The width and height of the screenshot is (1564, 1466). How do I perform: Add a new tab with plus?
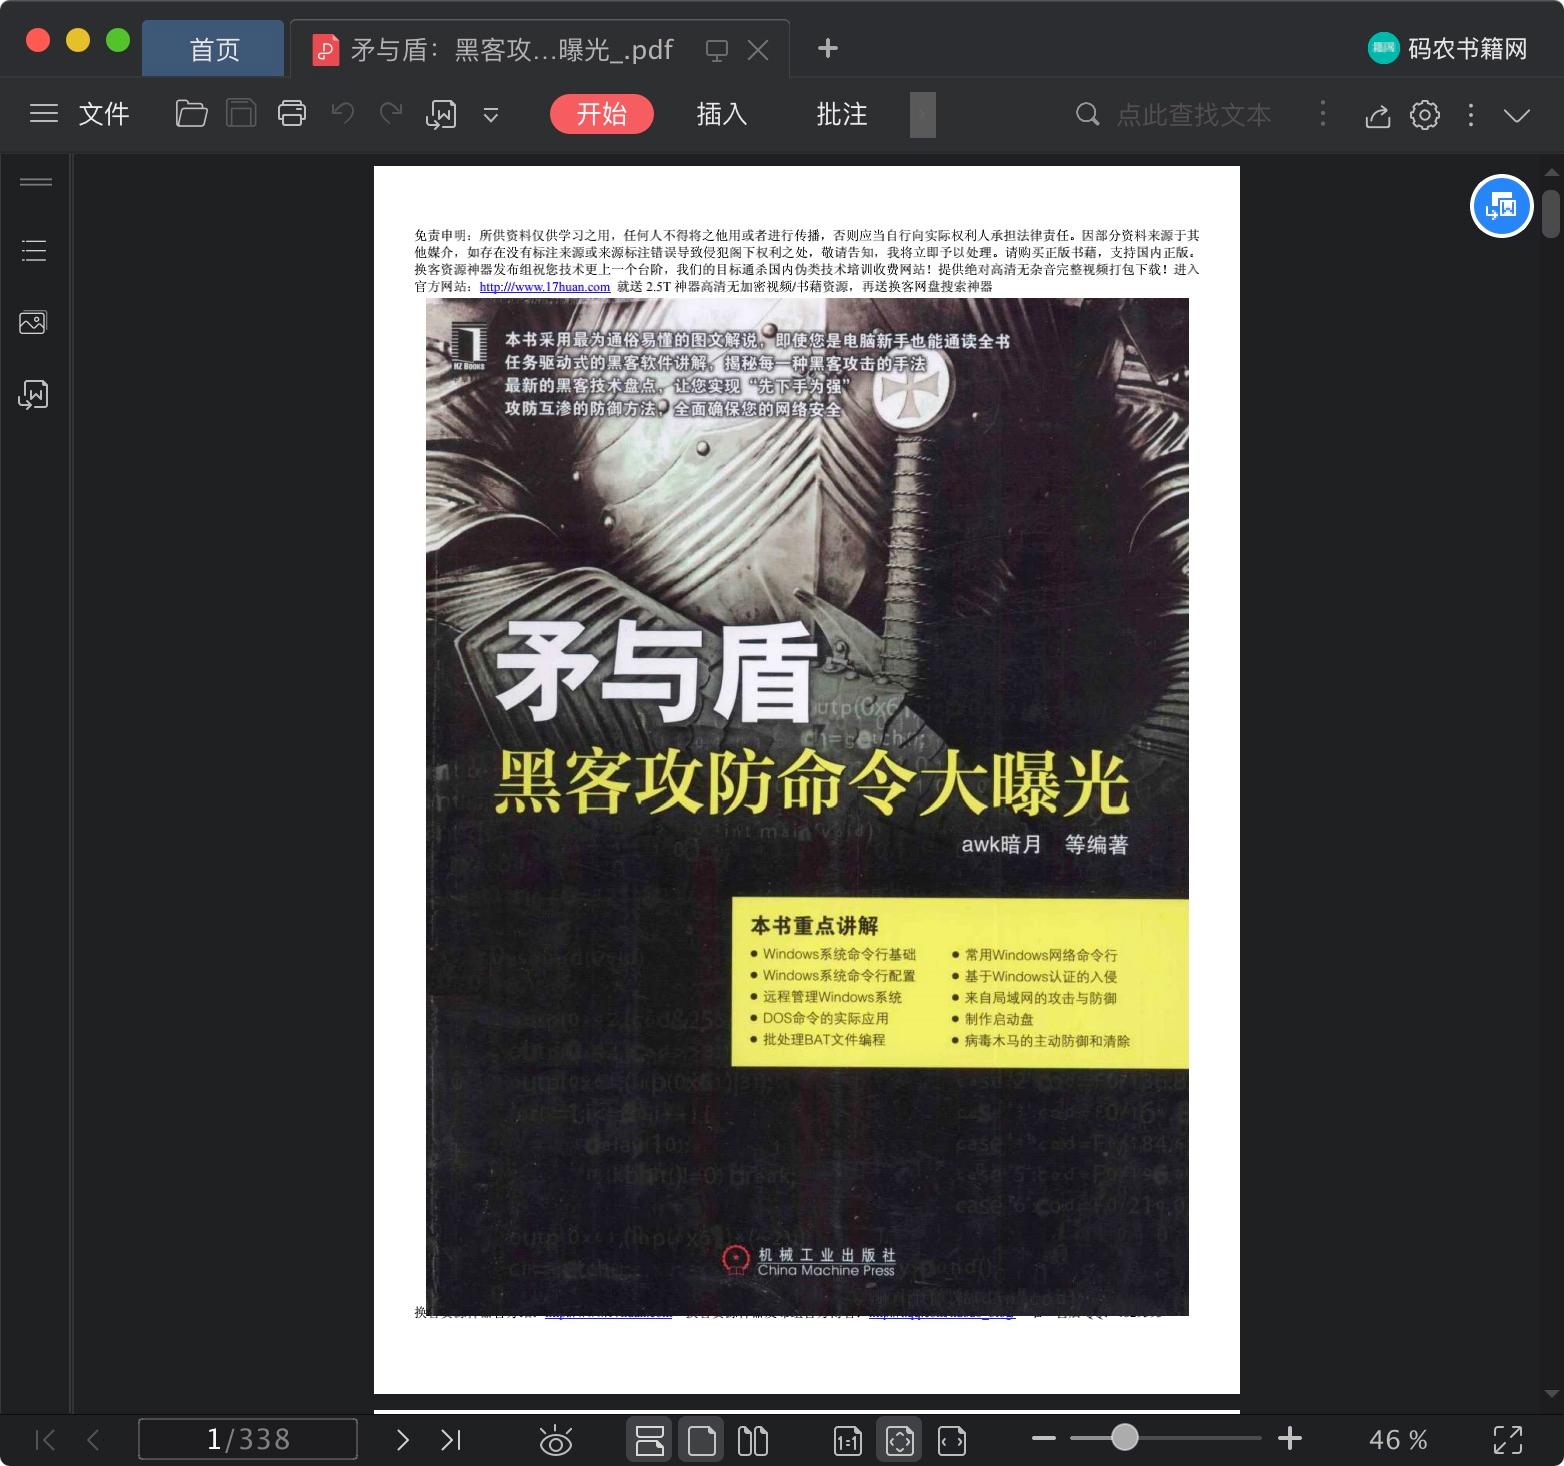tap(828, 48)
